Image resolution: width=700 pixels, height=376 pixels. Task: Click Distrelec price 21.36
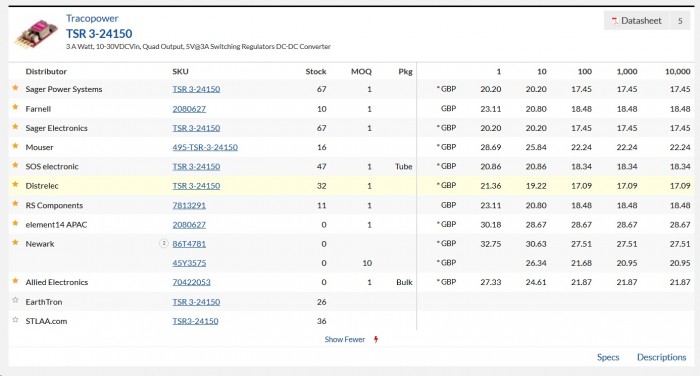pyautogui.click(x=491, y=186)
